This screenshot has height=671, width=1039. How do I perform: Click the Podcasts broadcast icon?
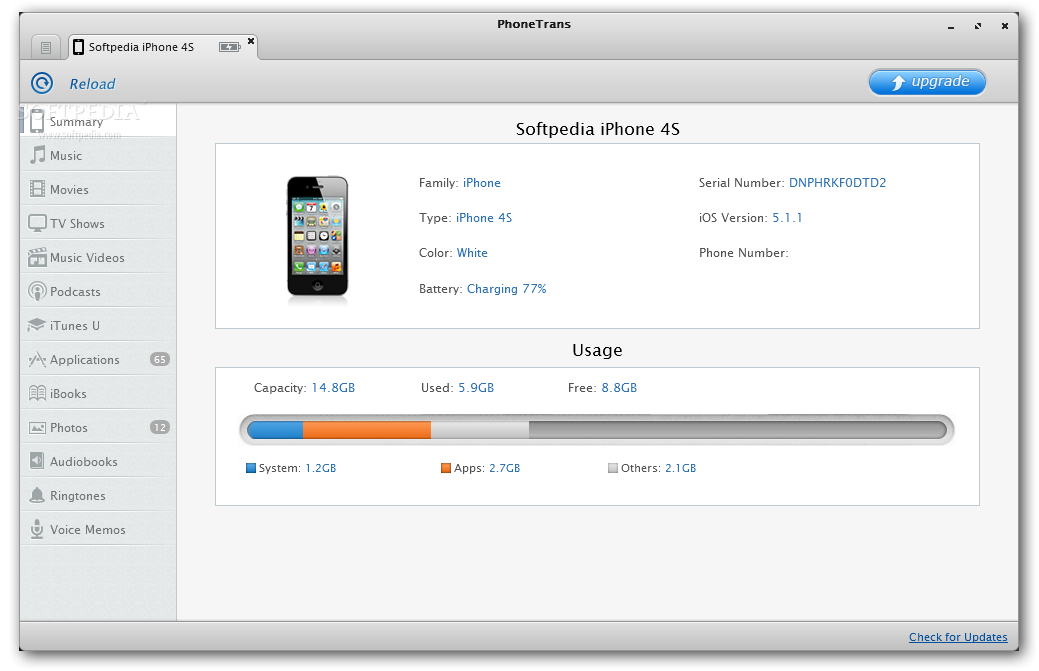click(37, 291)
